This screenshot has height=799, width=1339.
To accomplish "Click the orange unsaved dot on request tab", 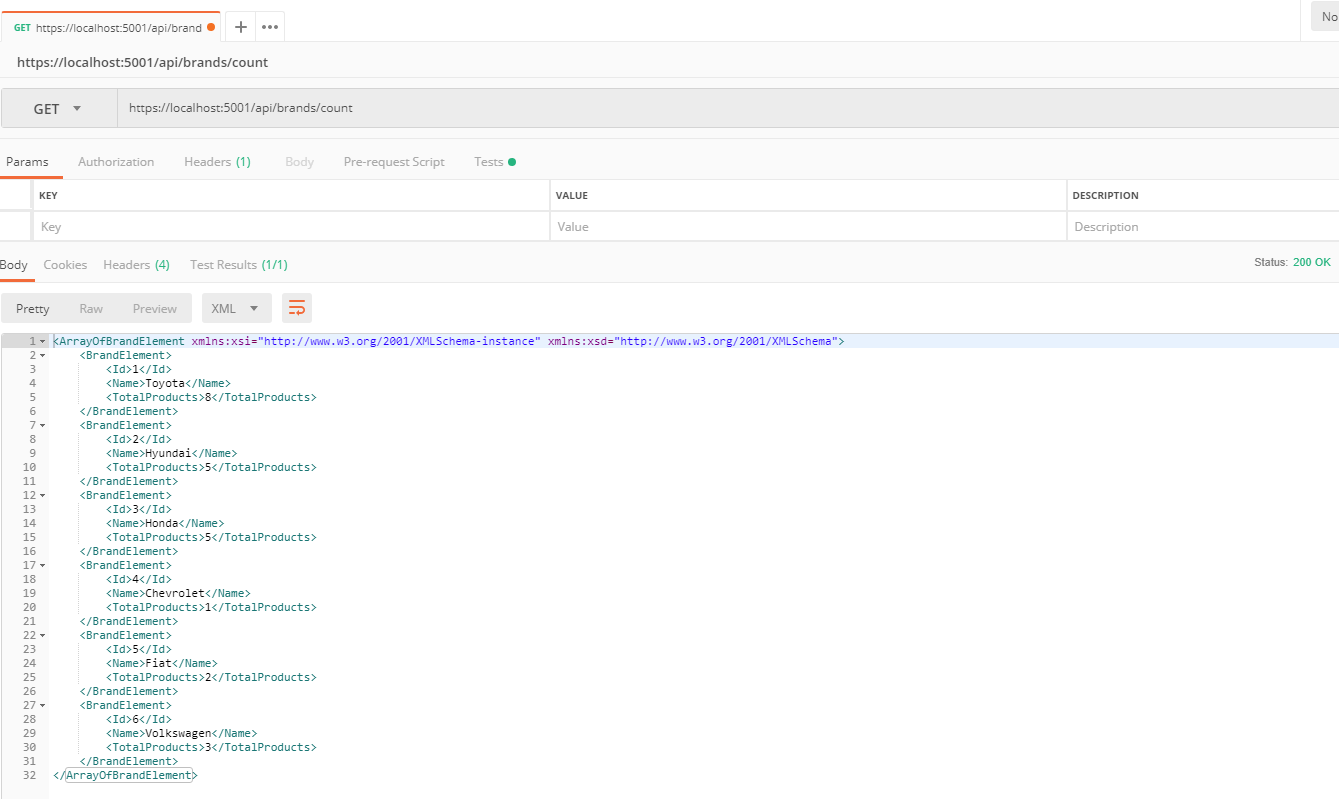I will click(211, 28).
